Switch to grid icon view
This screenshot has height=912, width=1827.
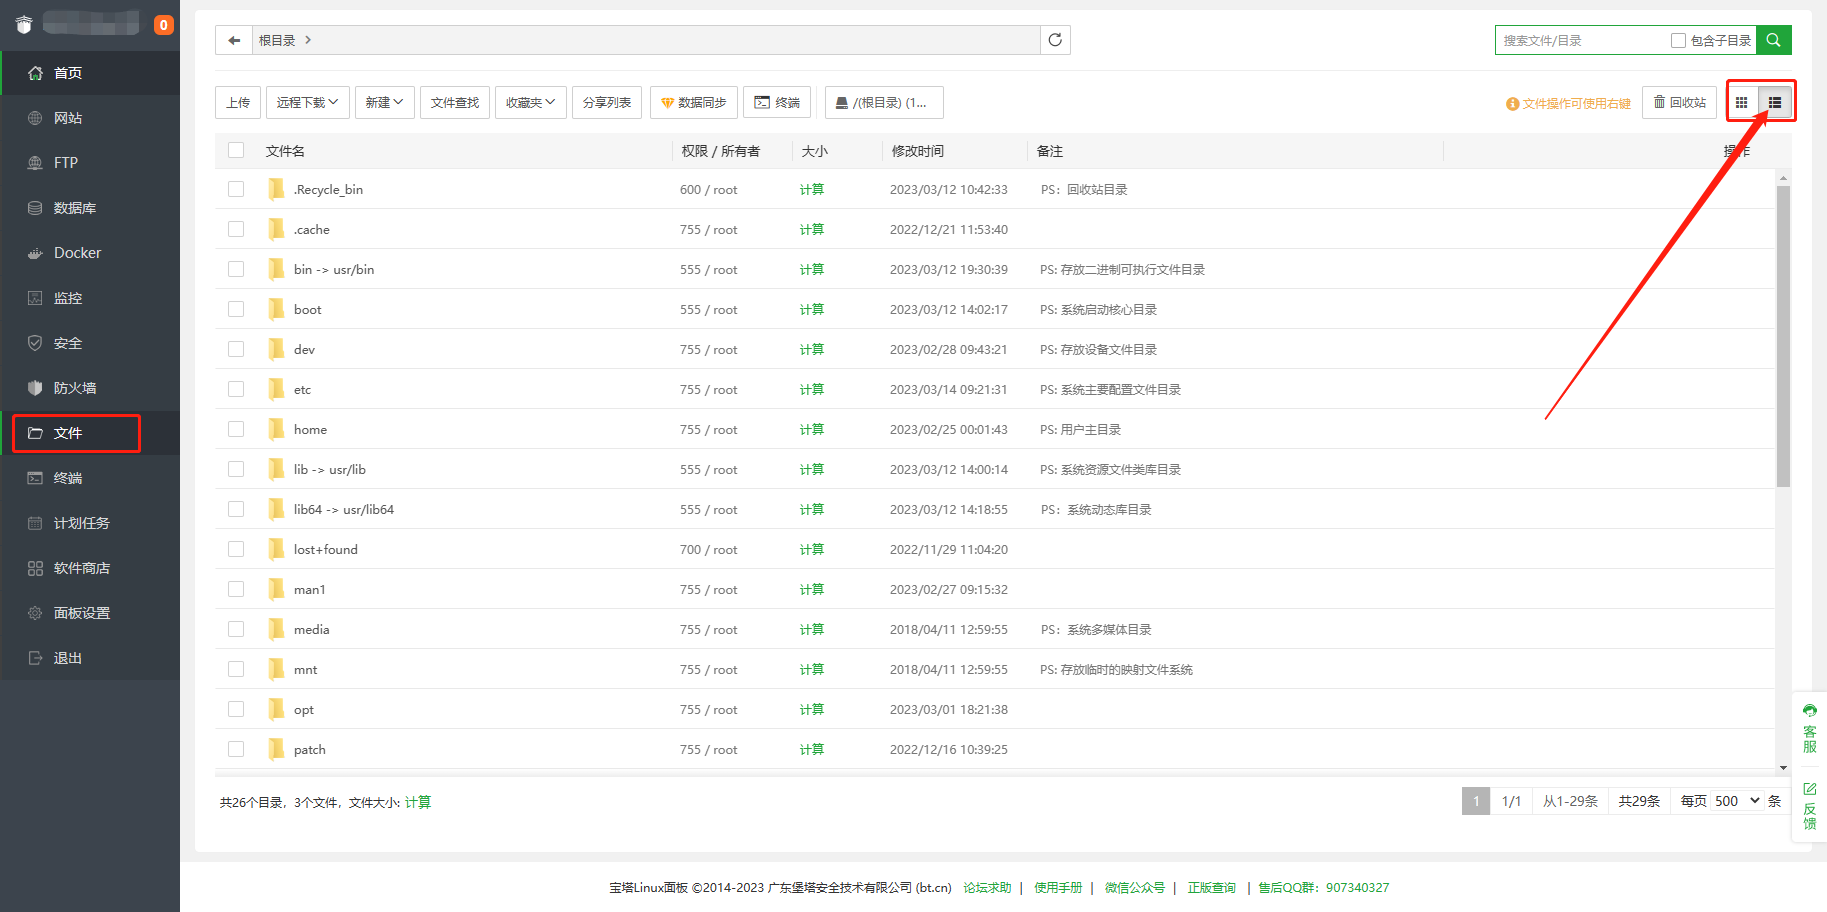(x=1741, y=102)
